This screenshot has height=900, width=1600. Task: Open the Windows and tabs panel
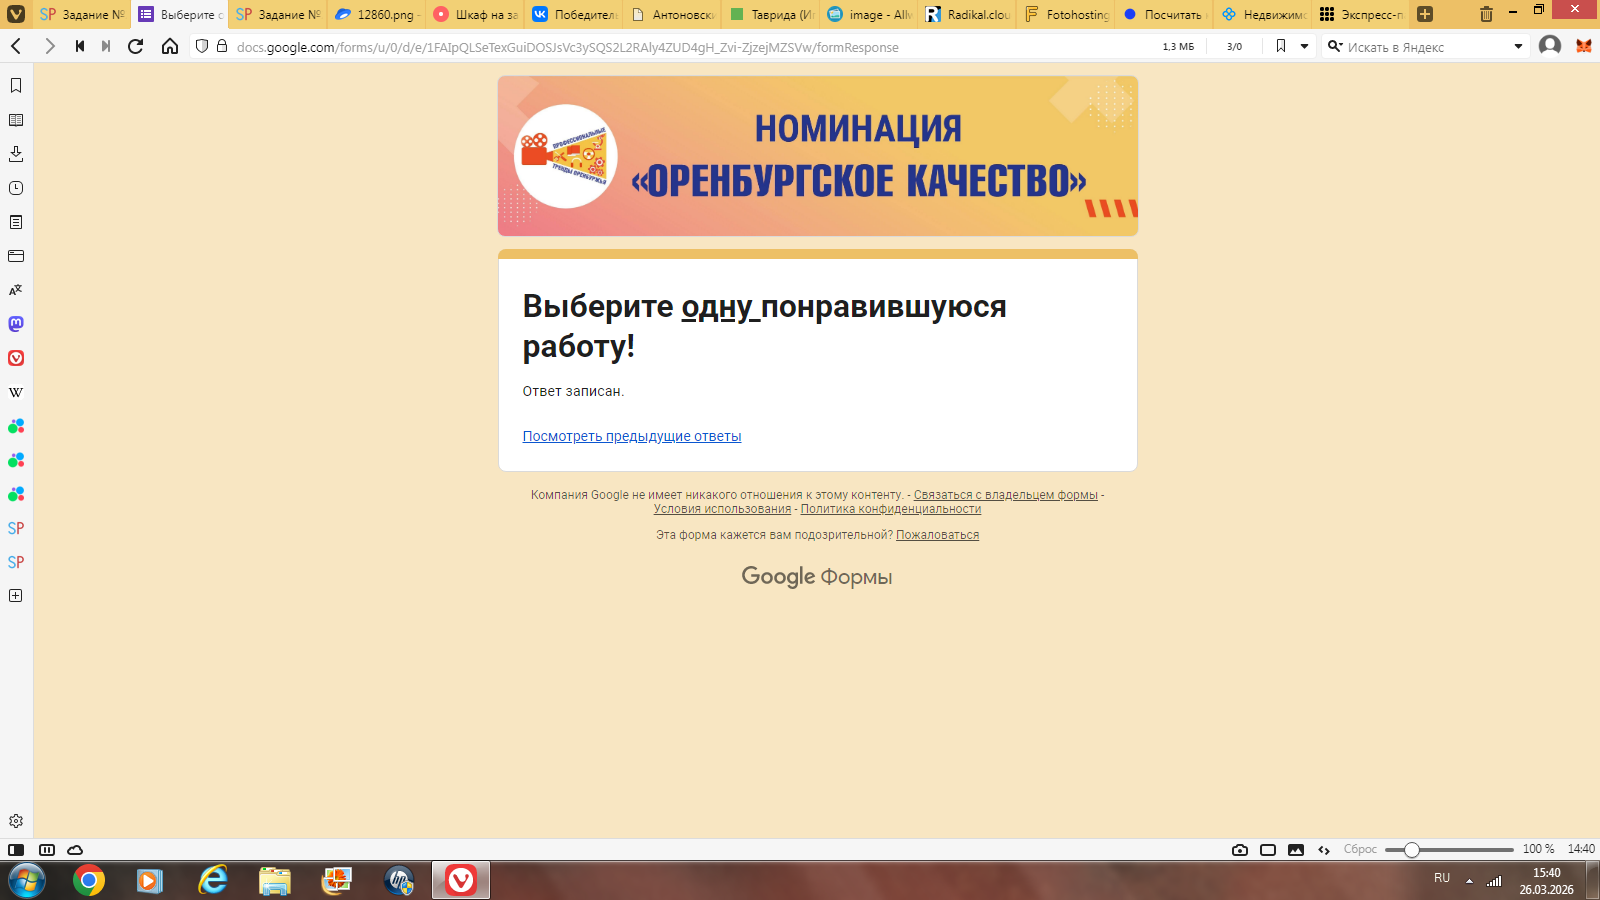[x=16, y=256]
